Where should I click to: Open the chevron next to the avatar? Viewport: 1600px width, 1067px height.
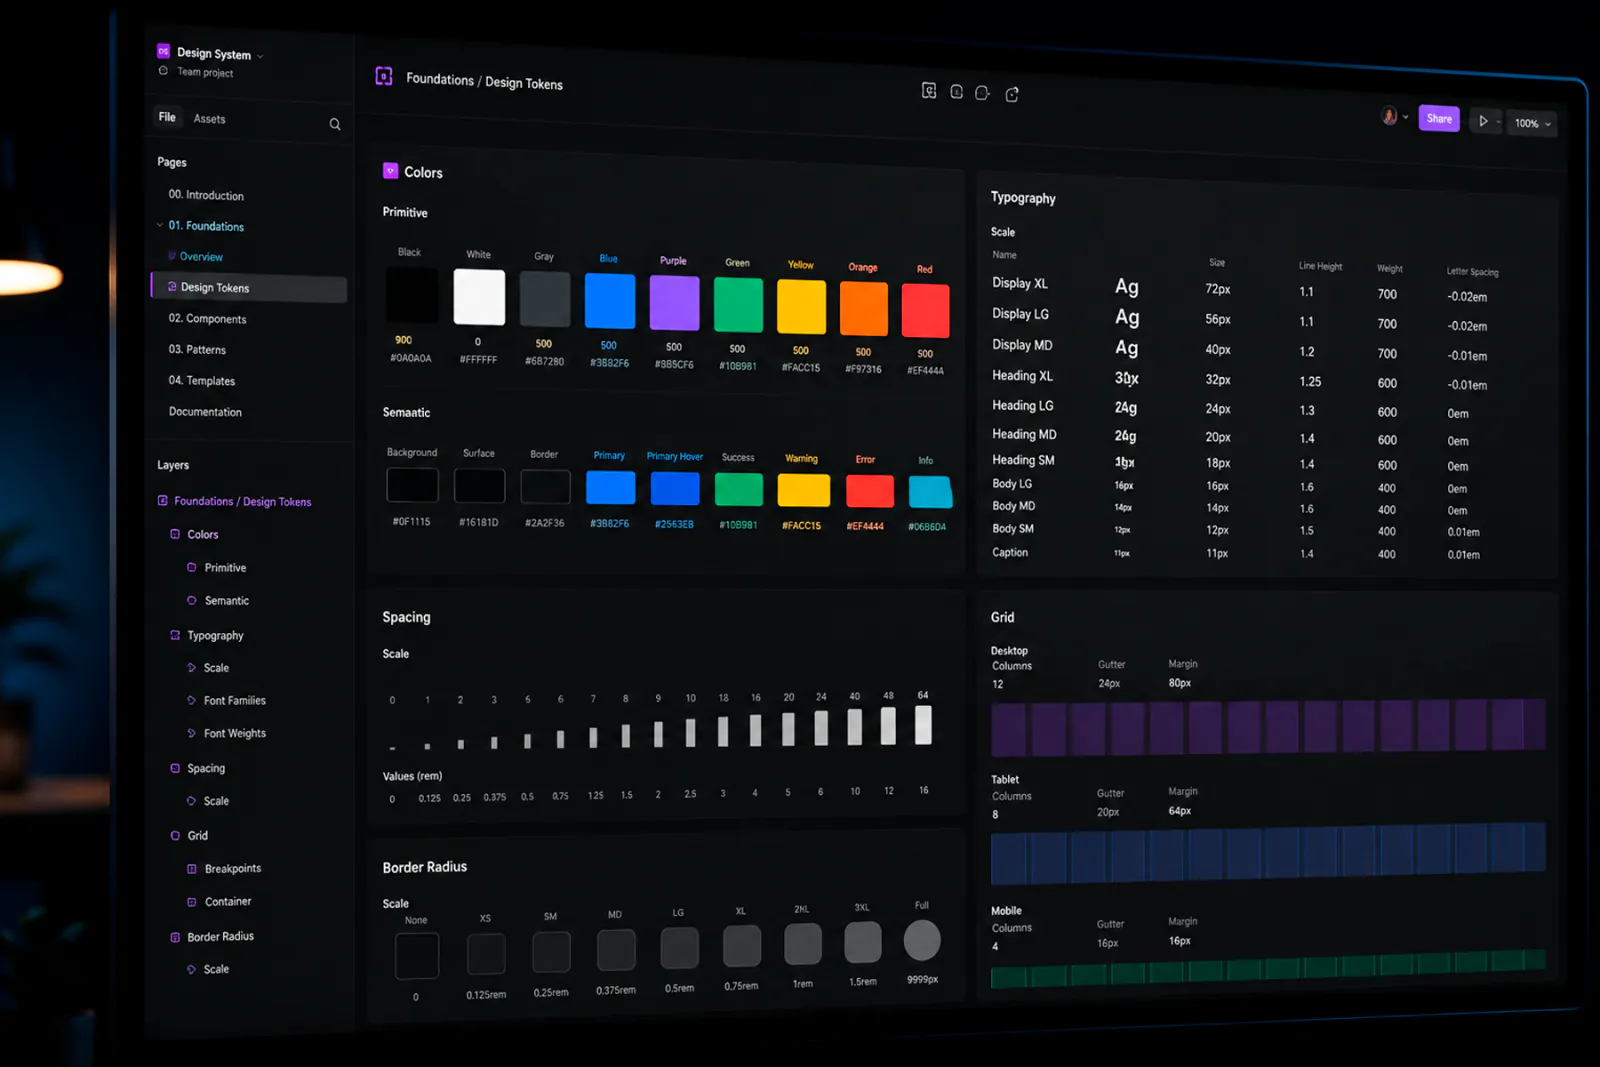(1406, 117)
